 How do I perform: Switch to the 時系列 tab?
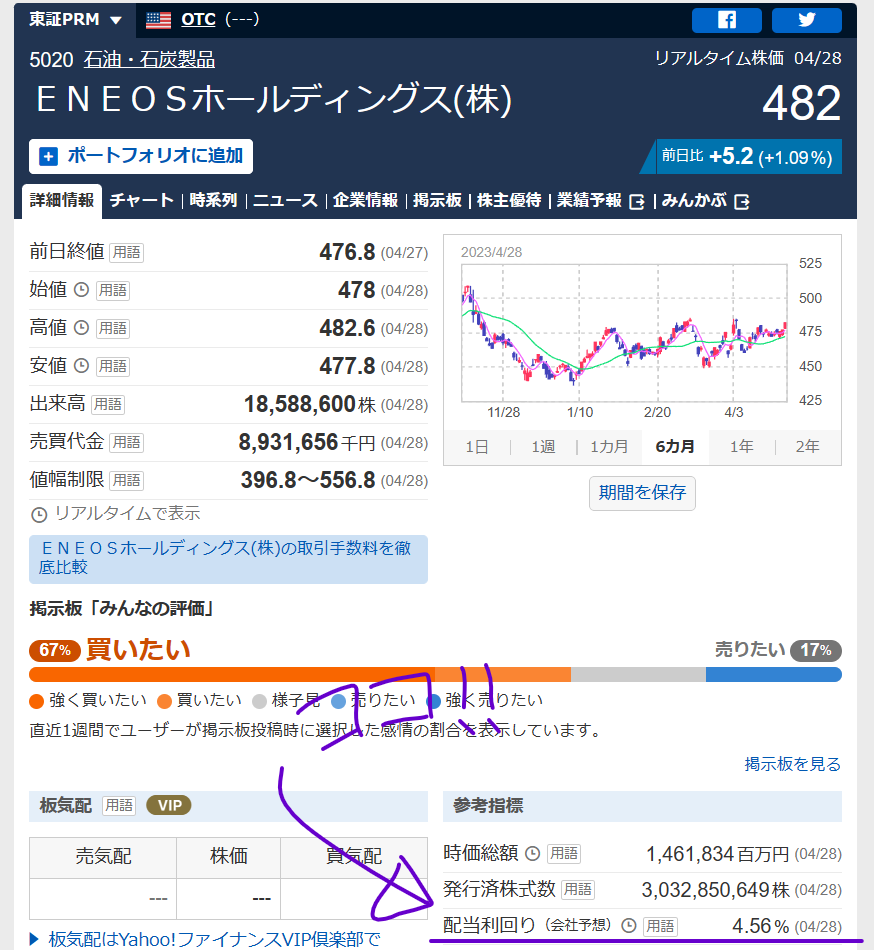(x=213, y=201)
